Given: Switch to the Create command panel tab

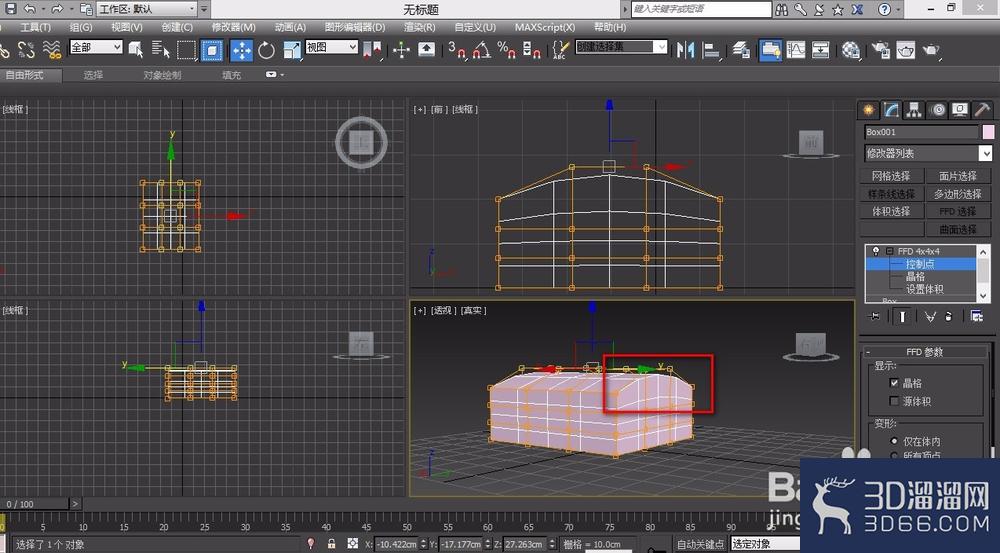Looking at the screenshot, I should (x=868, y=110).
